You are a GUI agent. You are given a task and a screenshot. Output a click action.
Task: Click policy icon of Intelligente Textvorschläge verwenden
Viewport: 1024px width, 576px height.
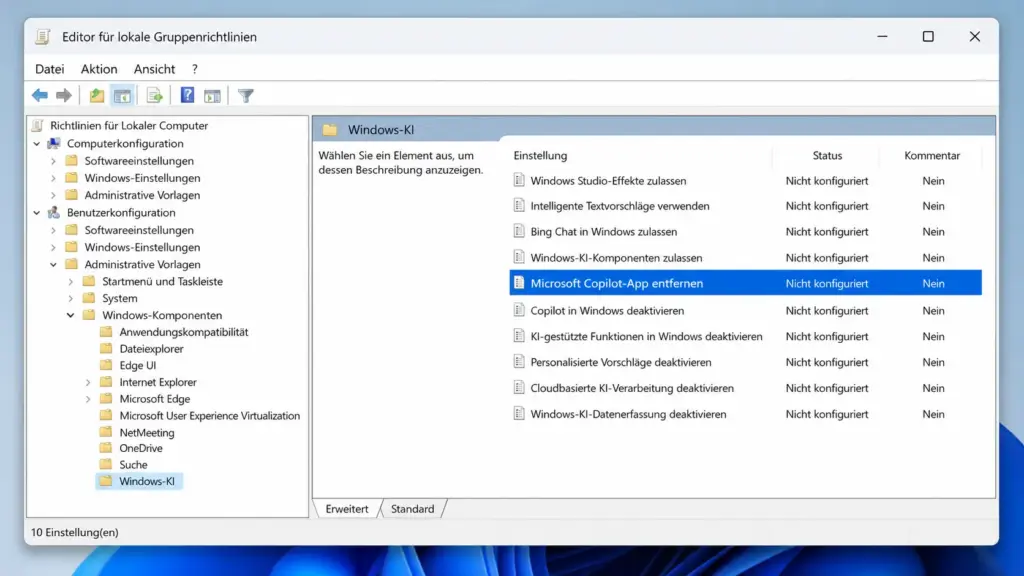tap(519, 206)
